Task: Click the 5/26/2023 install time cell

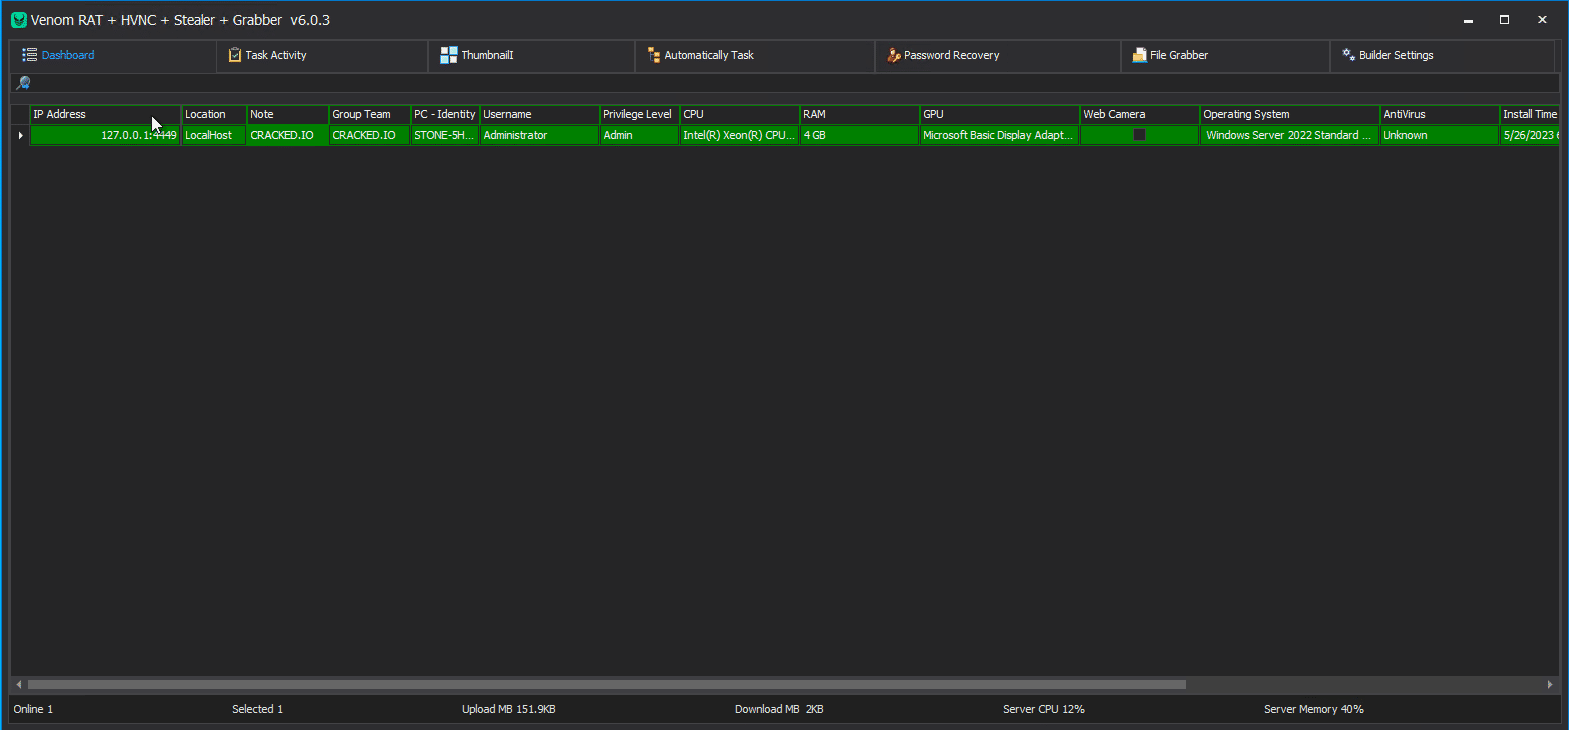Action: [x=1529, y=135]
